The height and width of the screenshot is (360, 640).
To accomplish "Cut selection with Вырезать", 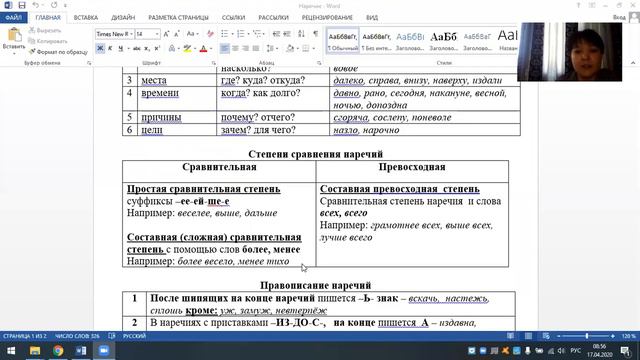I will [x=44, y=31].
